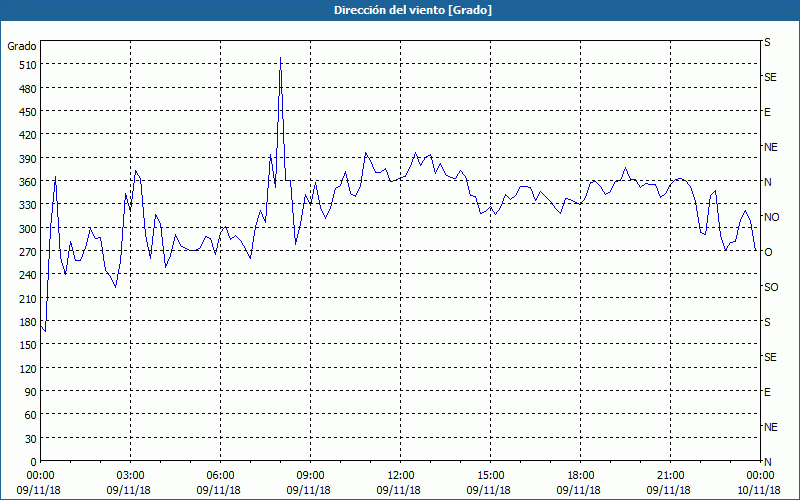Click the 150 degree axis label

pyautogui.click(x=27, y=345)
